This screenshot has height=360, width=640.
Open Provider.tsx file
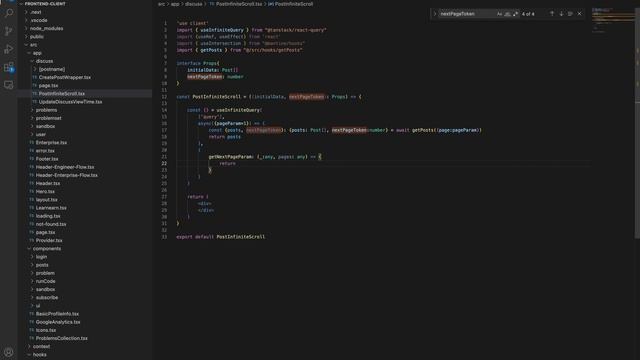point(49,241)
